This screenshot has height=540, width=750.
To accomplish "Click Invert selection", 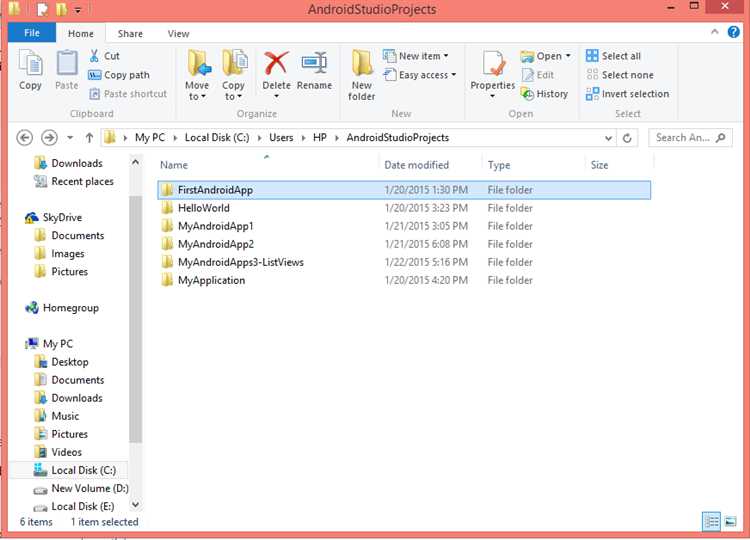I will pyautogui.click(x=628, y=94).
